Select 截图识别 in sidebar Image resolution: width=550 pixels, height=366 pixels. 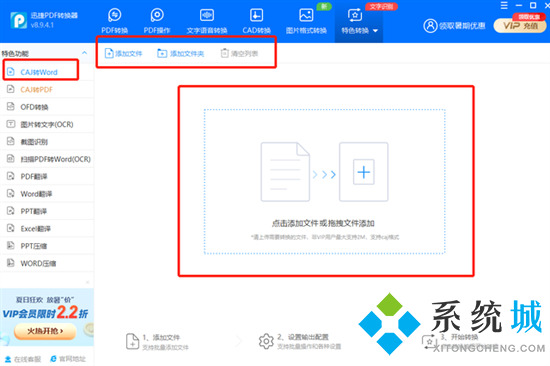(x=47, y=142)
